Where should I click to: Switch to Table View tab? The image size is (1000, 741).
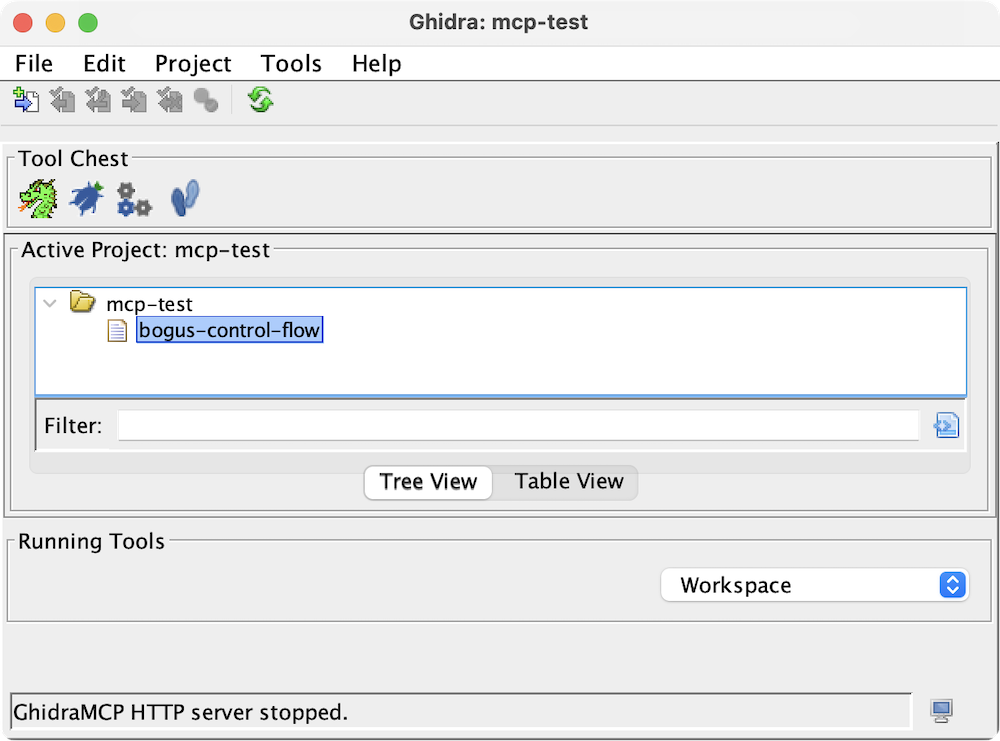click(x=569, y=482)
